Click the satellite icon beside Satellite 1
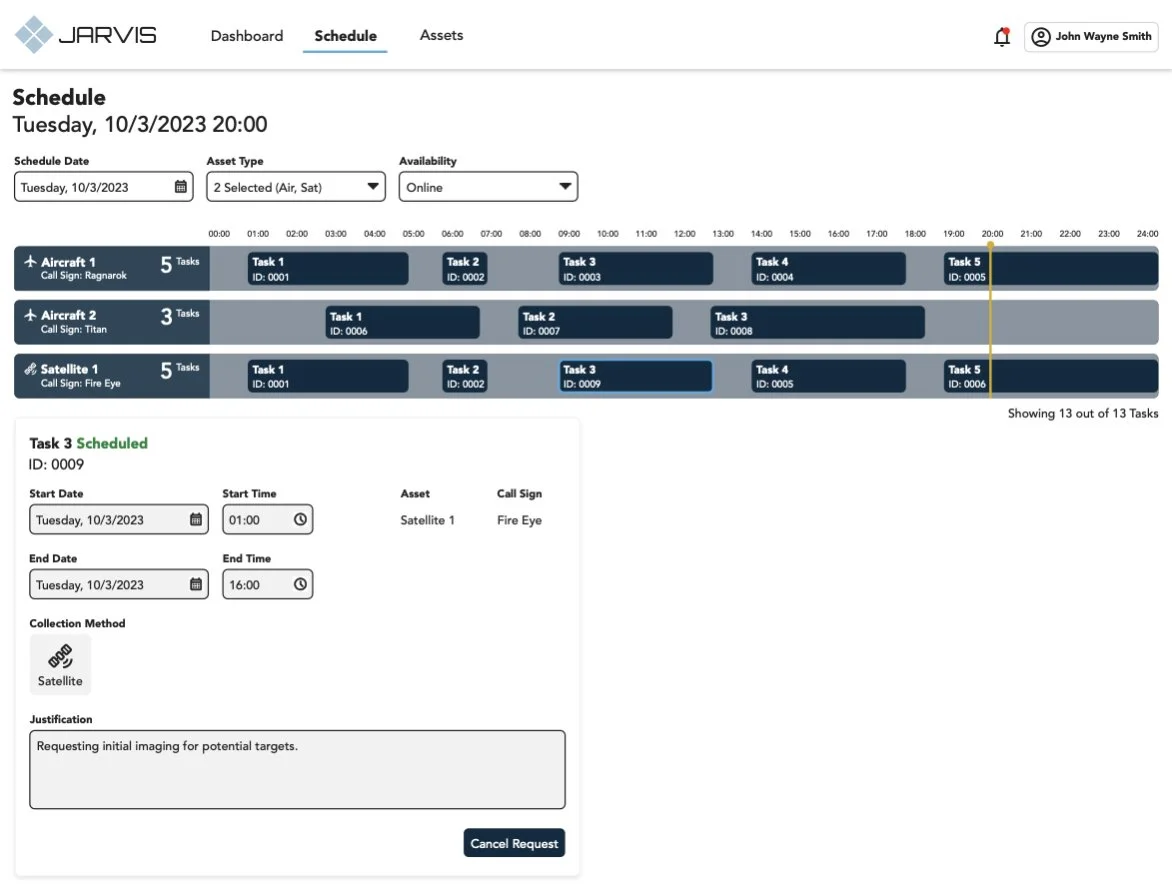The height and width of the screenshot is (884, 1172). 30,370
